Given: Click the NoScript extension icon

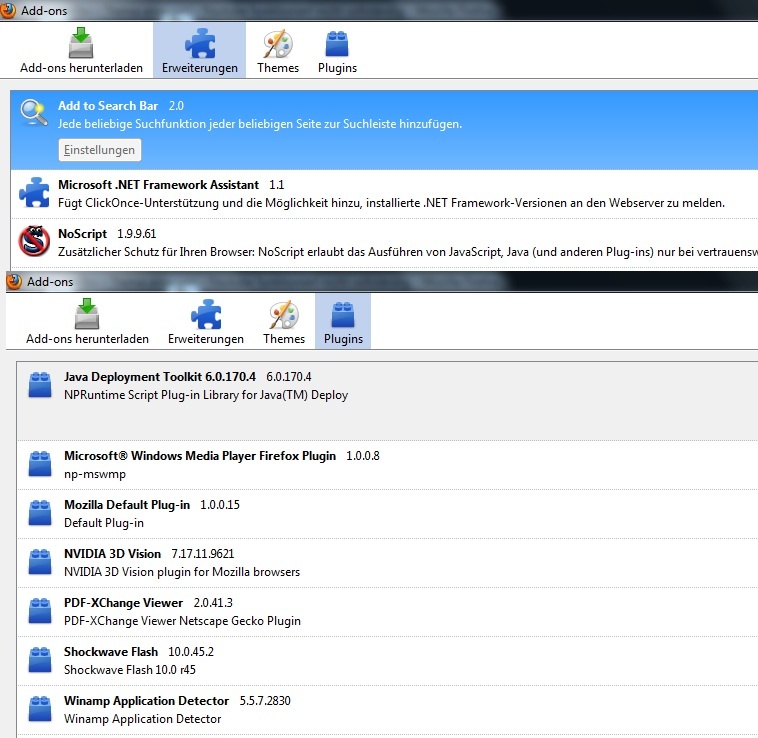Looking at the screenshot, I should click(x=34, y=241).
